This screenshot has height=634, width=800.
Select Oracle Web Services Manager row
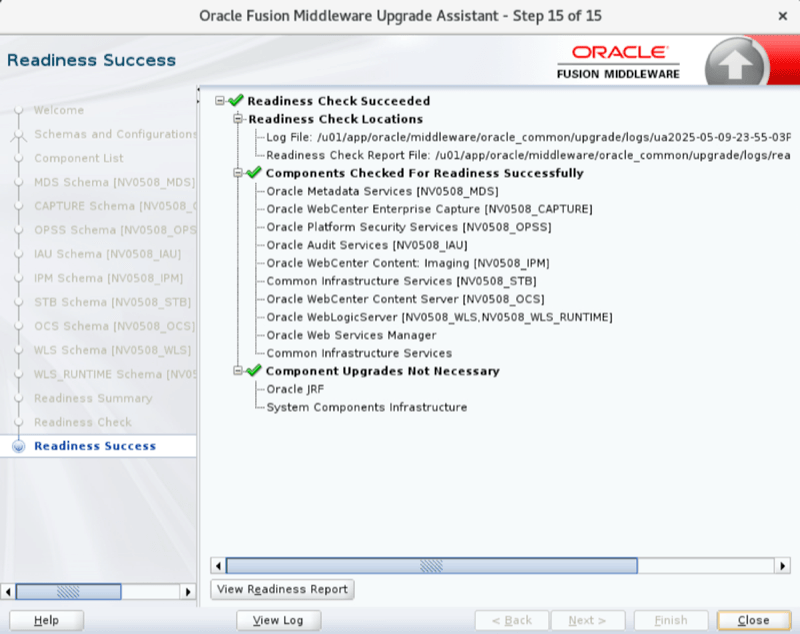351,335
